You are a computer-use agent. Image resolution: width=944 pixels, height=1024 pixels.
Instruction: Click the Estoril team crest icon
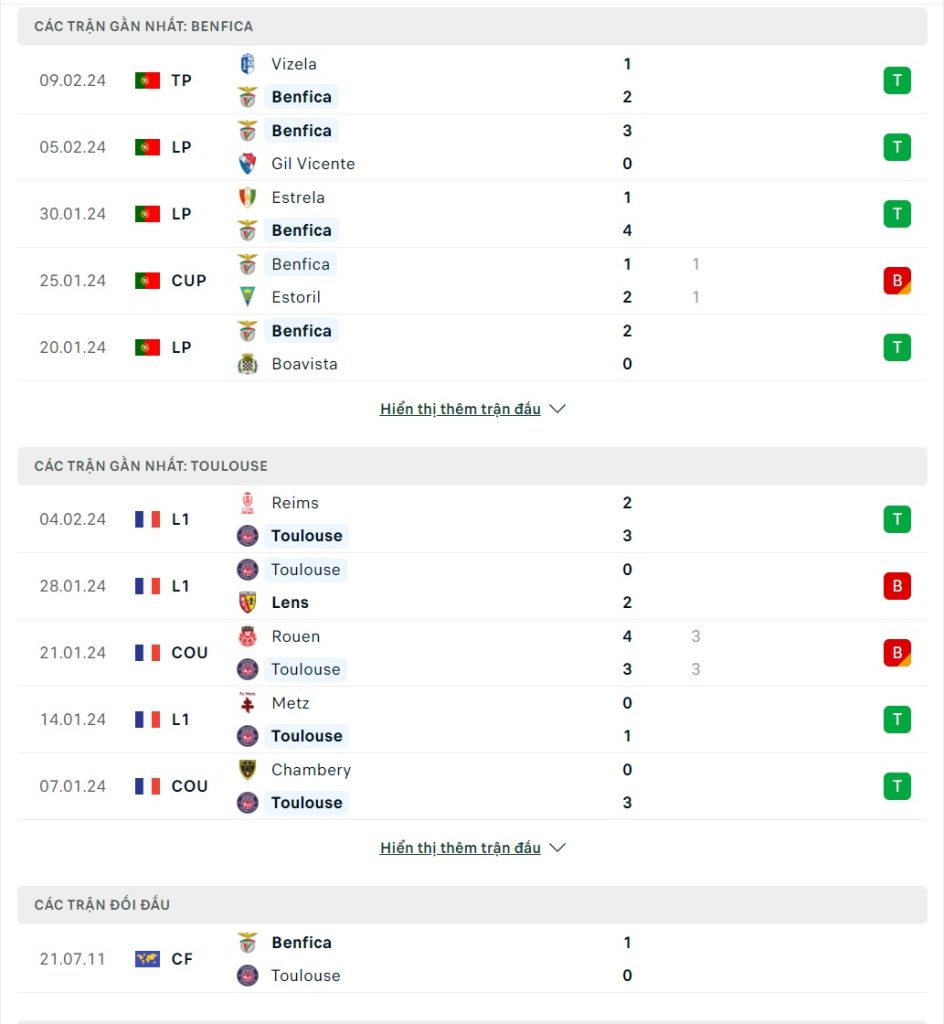(x=247, y=296)
